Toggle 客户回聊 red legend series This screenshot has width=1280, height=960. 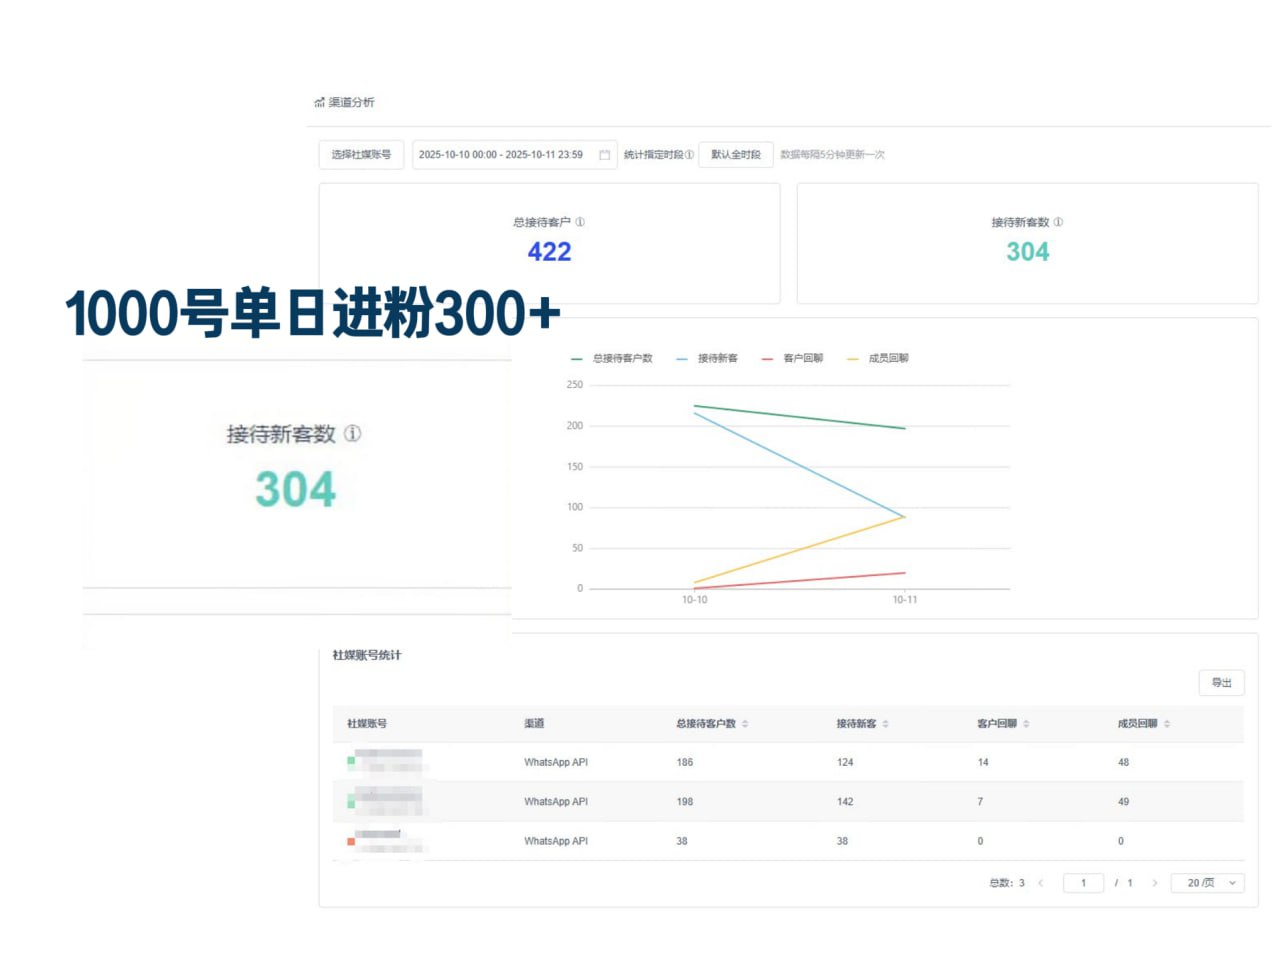point(793,358)
